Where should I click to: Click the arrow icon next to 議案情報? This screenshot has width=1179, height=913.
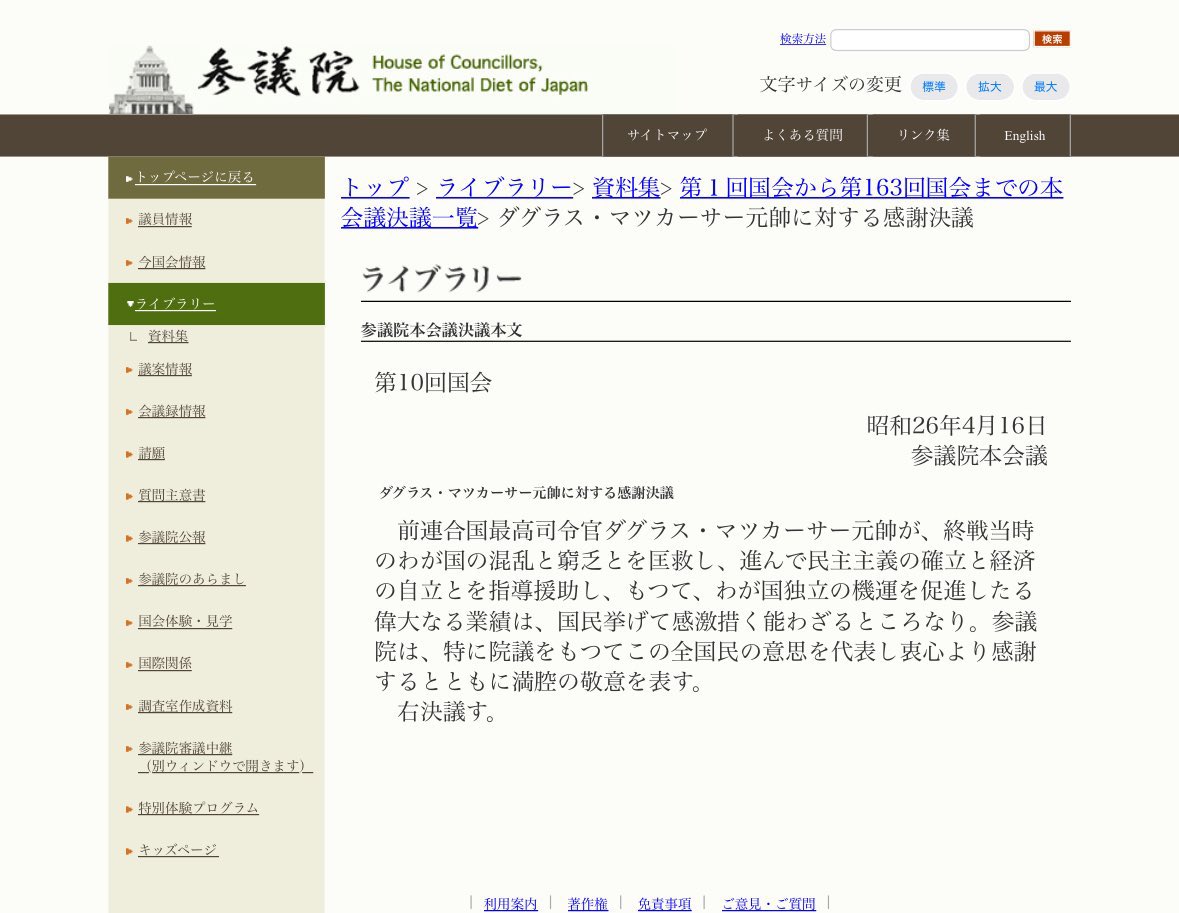coord(130,368)
